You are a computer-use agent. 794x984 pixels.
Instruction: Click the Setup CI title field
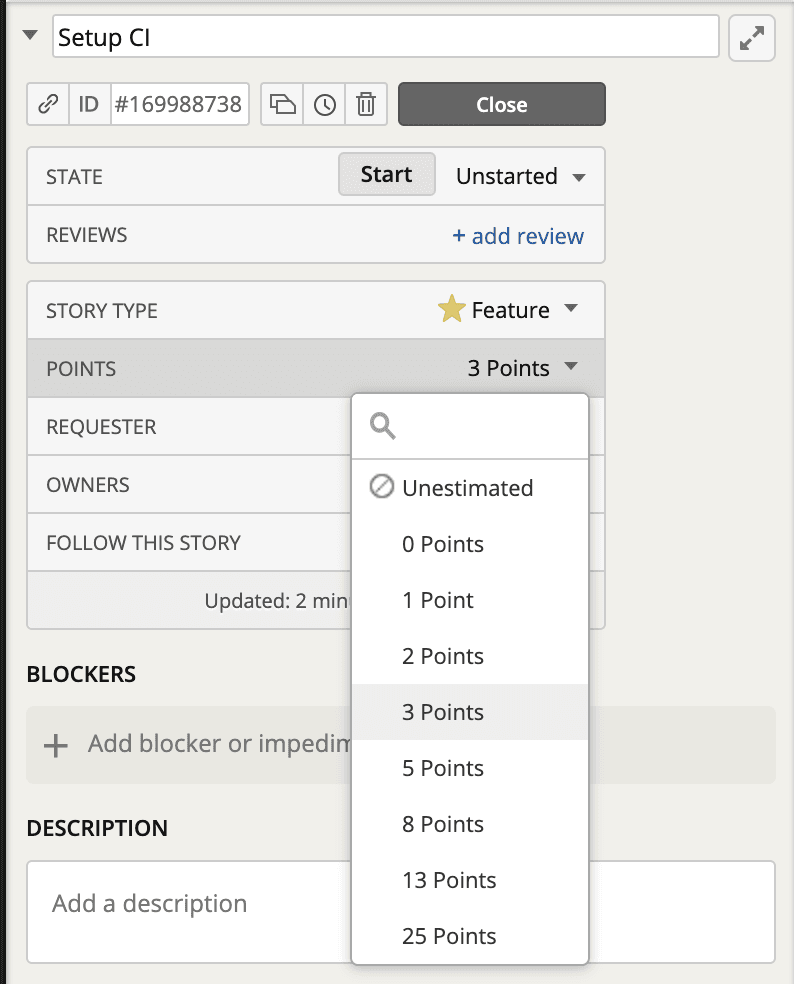[x=385, y=38]
